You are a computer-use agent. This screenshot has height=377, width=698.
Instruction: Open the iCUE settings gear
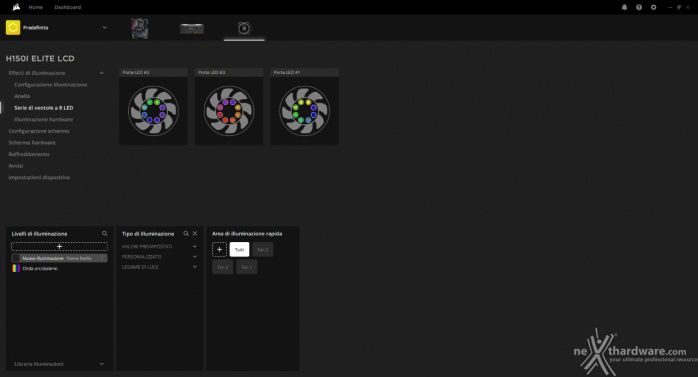(653, 7)
